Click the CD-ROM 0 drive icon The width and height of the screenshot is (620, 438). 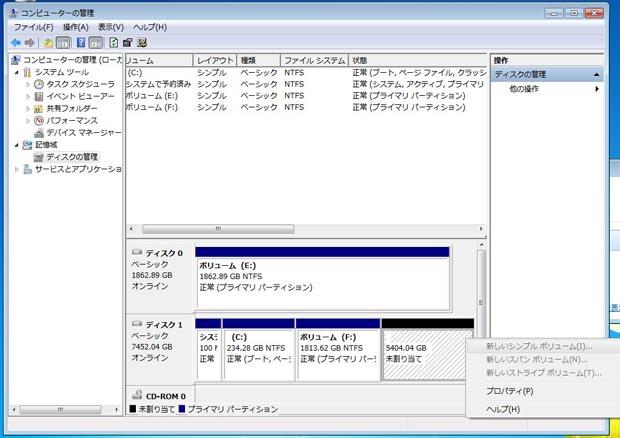point(137,395)
